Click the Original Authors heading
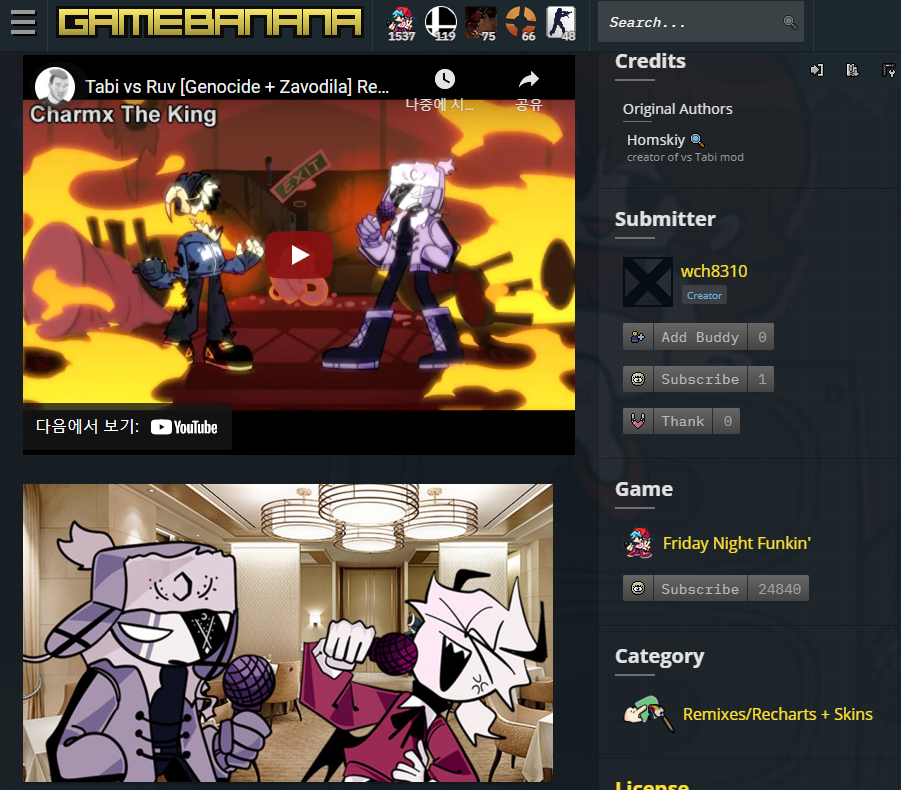Screen dimensions: 901x790 point(677,109)
